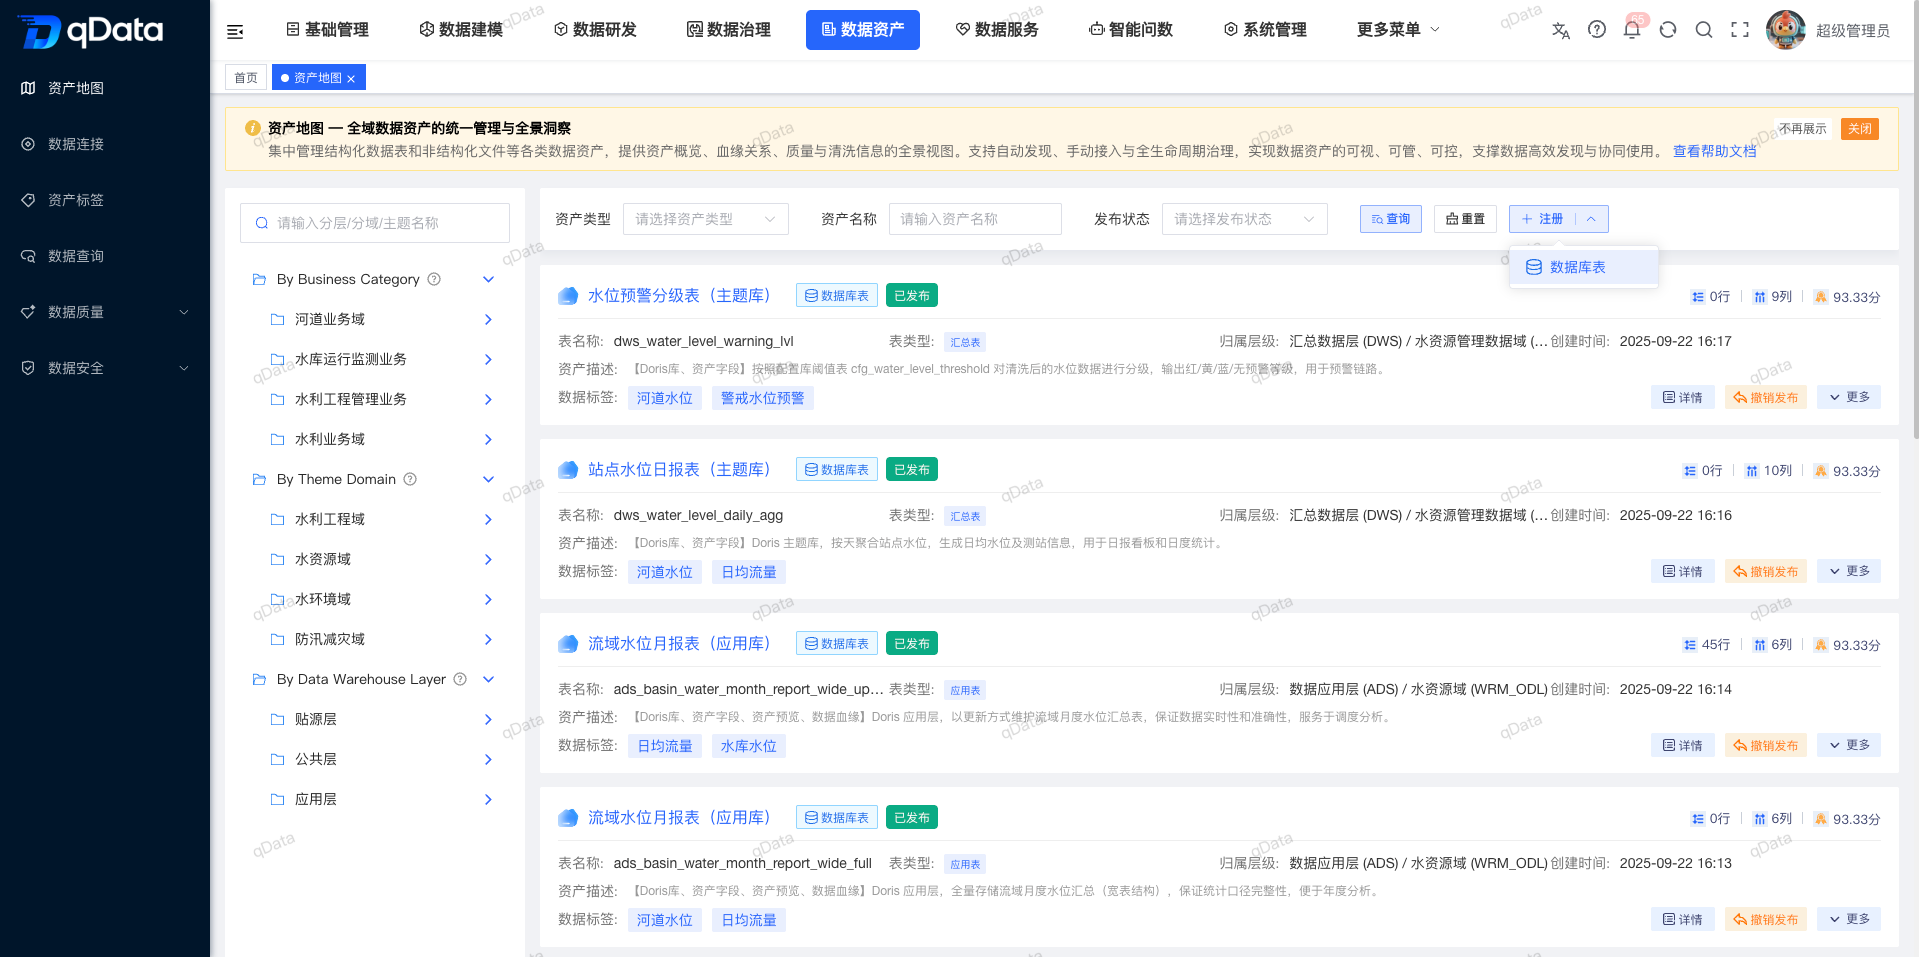The height and width of the screenshot is (957, 1919).
Task: Click the folder icon of 河道业务域
Action: [278, 319]
